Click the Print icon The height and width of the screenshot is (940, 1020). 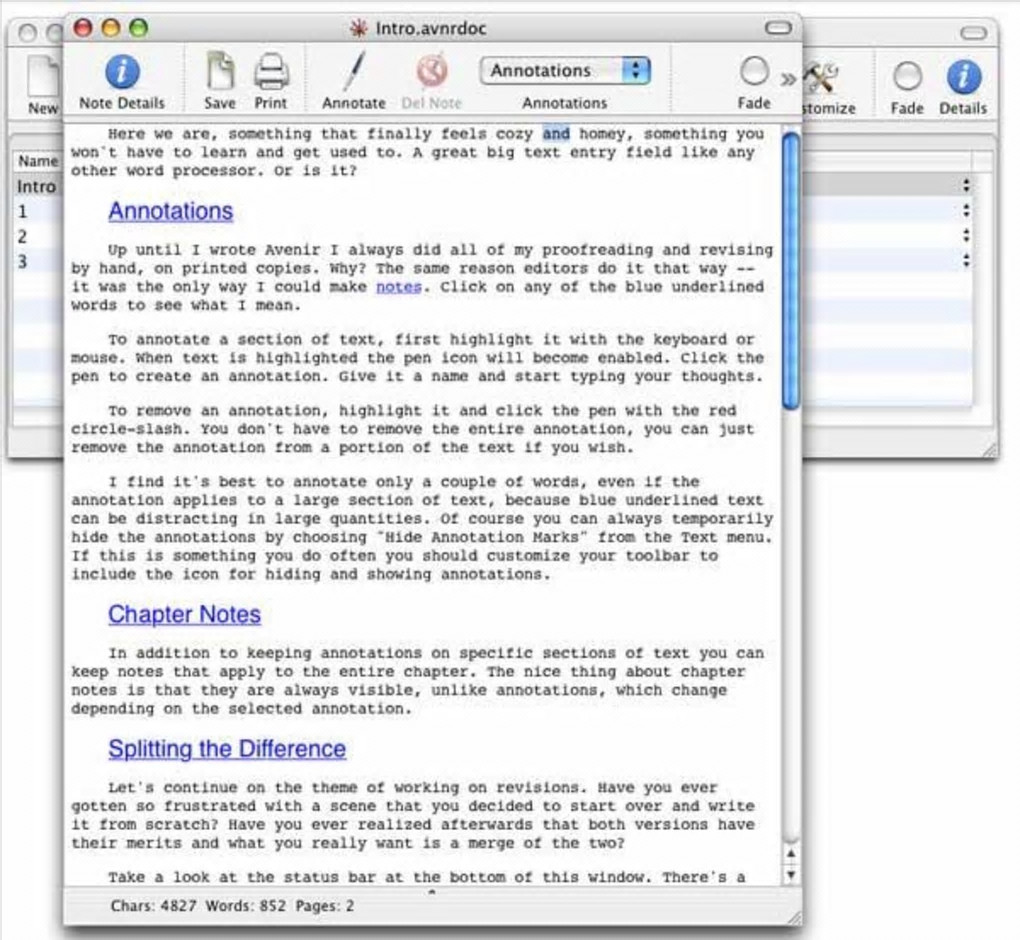pos(271,72)
